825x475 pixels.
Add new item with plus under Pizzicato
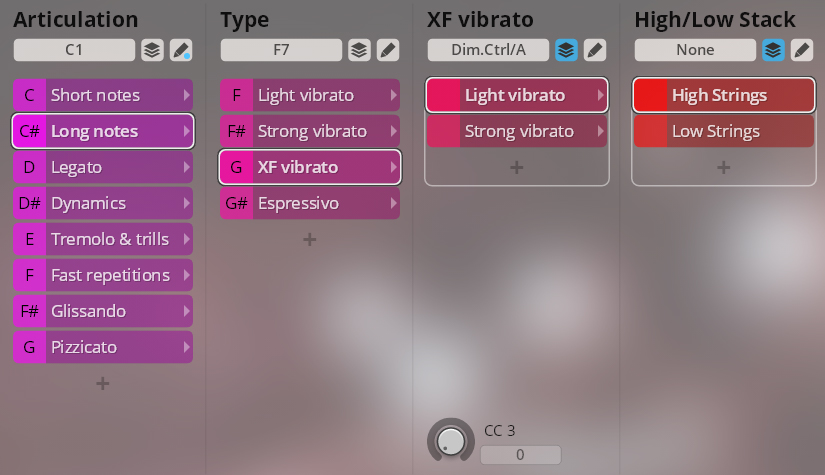102,383
